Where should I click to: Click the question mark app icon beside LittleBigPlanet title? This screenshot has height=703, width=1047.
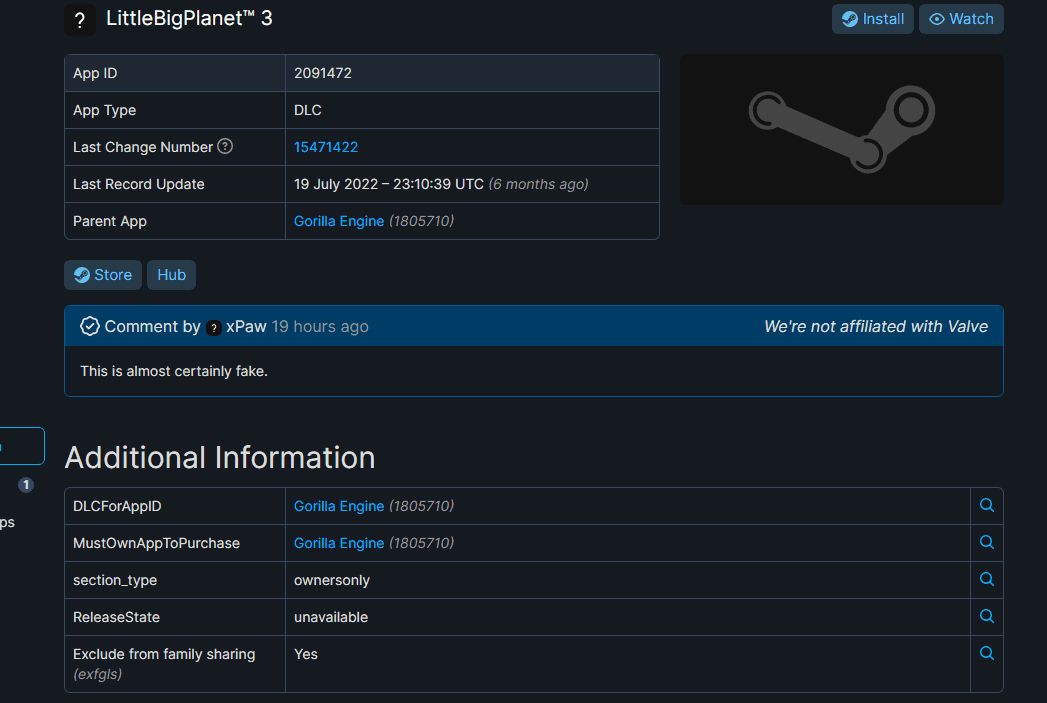pos(80,20)
